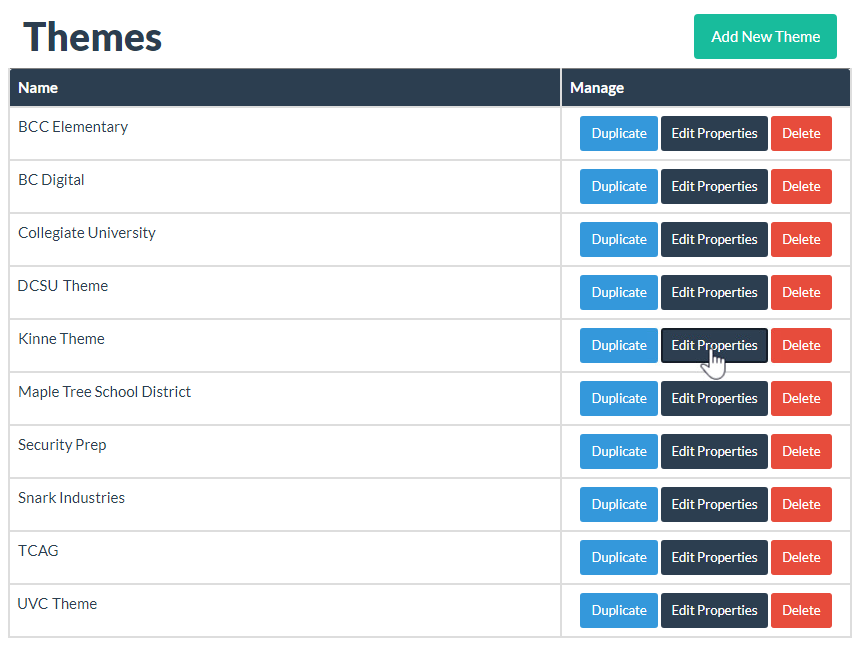Click the DCSU Theme name
Screen dimensions: 860x646
point(63,286)
